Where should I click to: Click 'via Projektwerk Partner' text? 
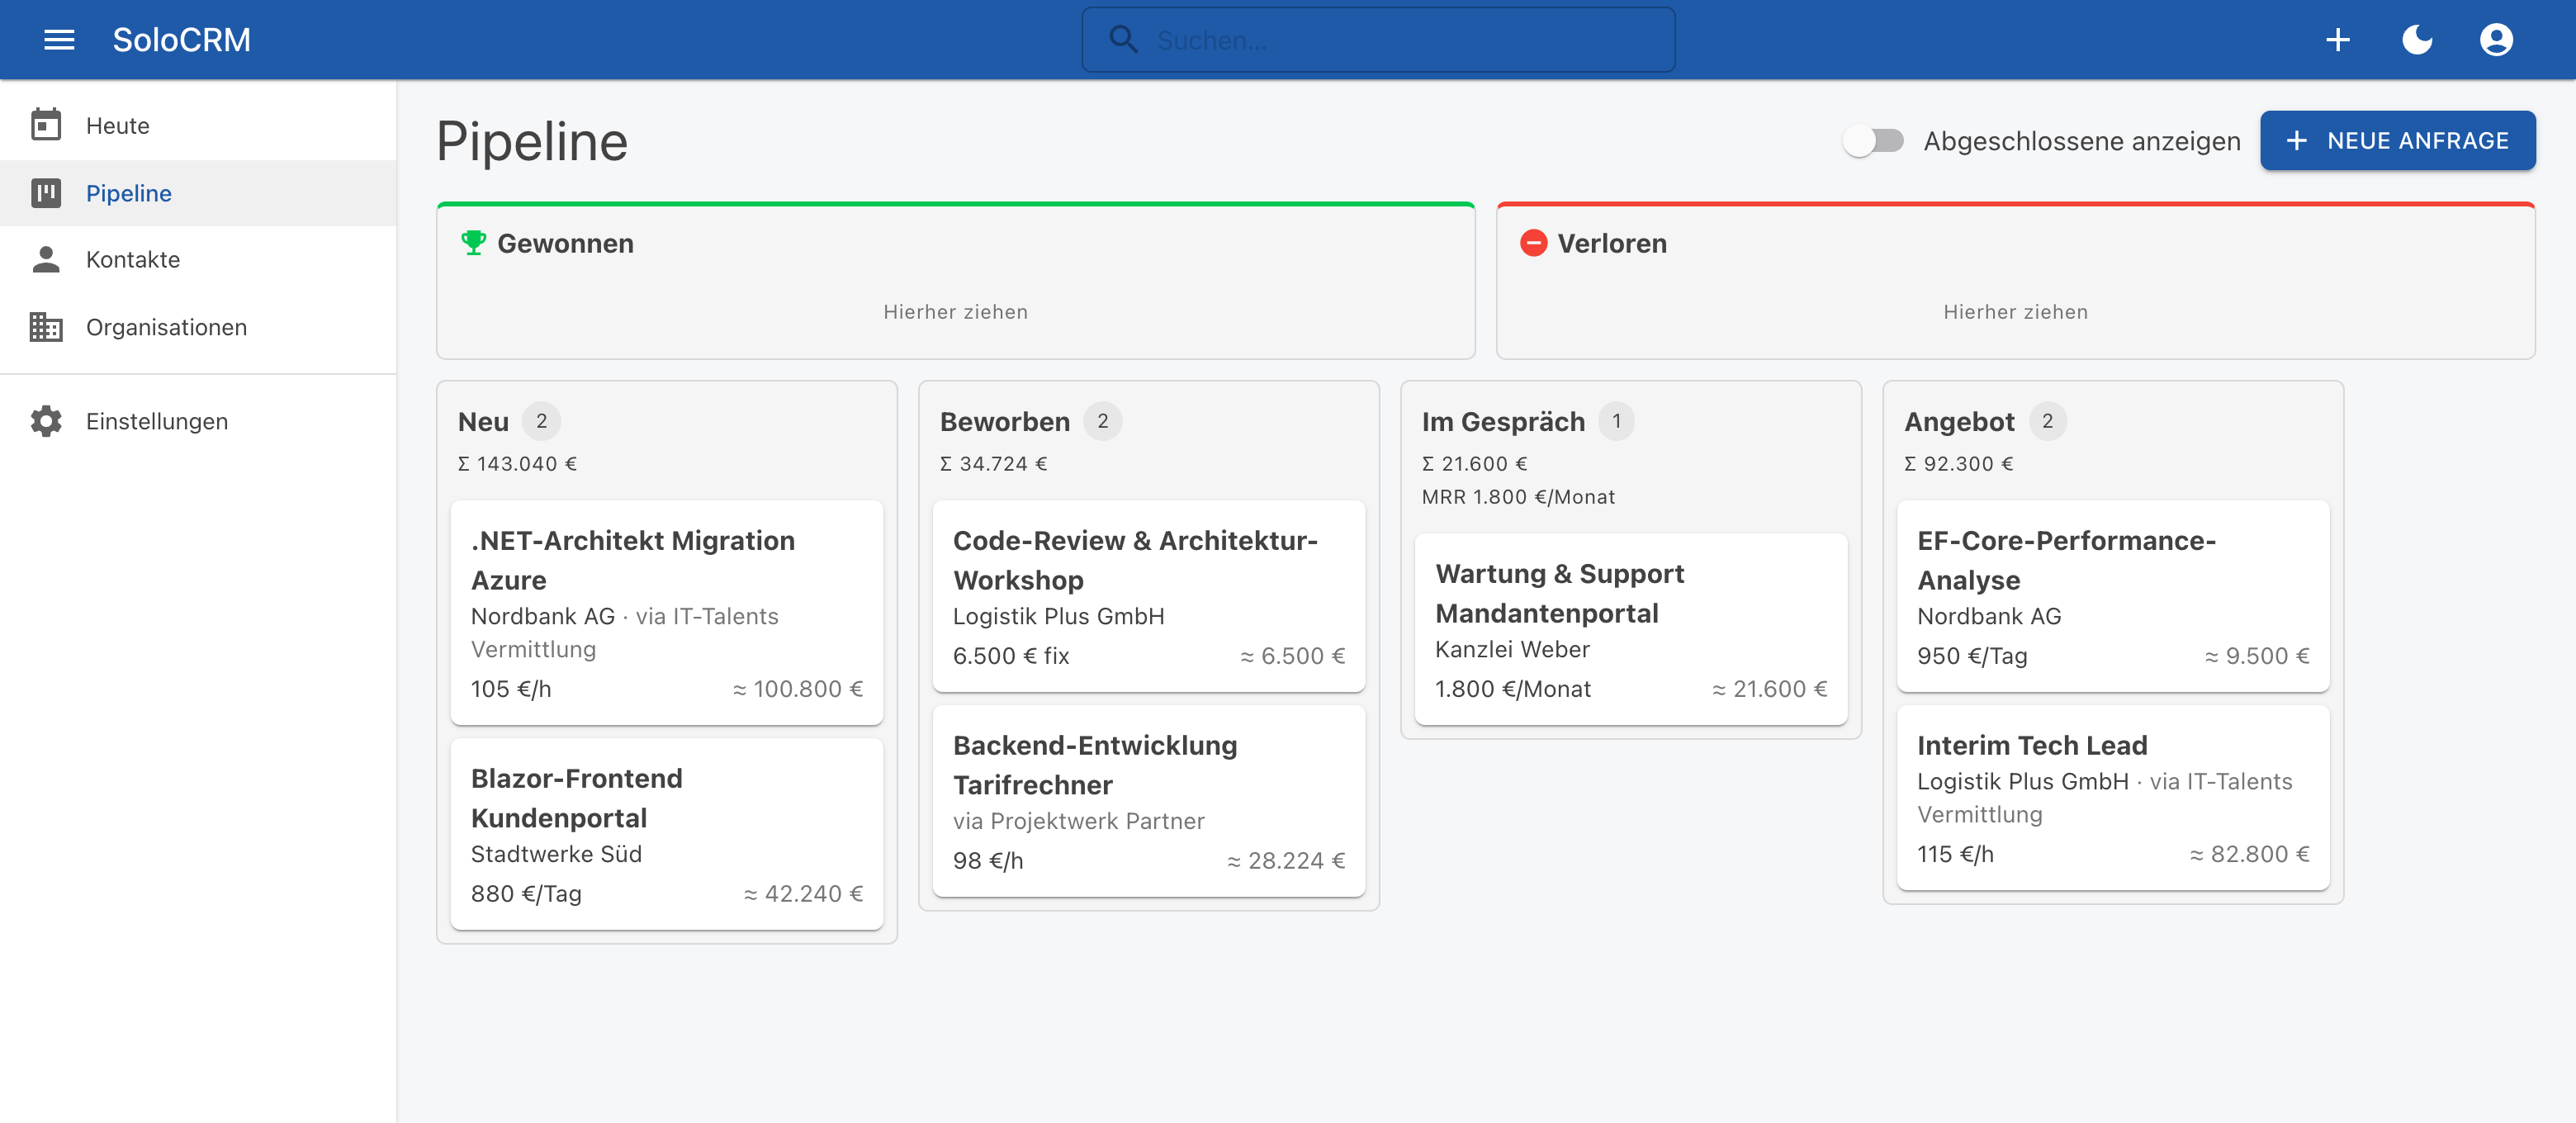click(1078, 821)
